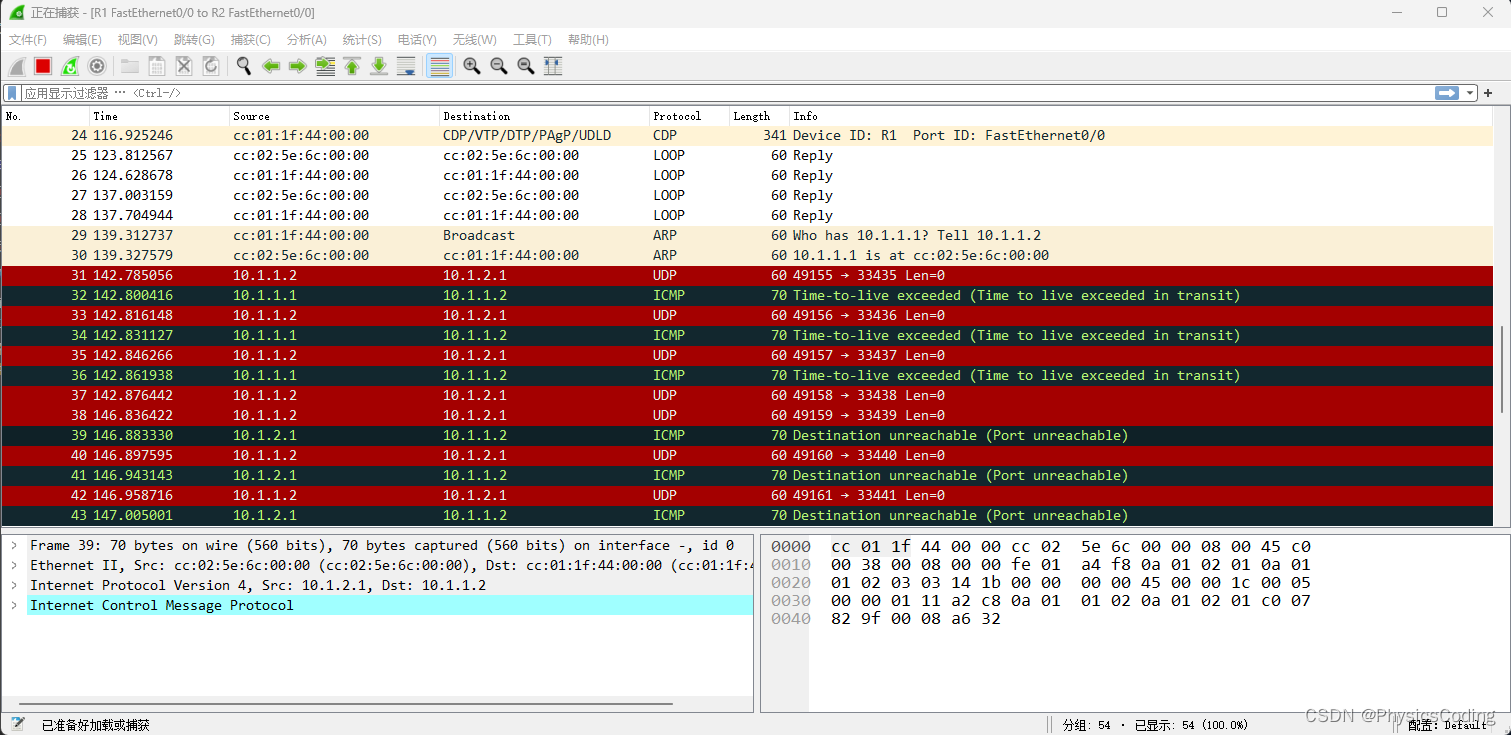This screenshot has width=1511, height=735.
Task: Open capture options gear icon
Action: point(96,66)
